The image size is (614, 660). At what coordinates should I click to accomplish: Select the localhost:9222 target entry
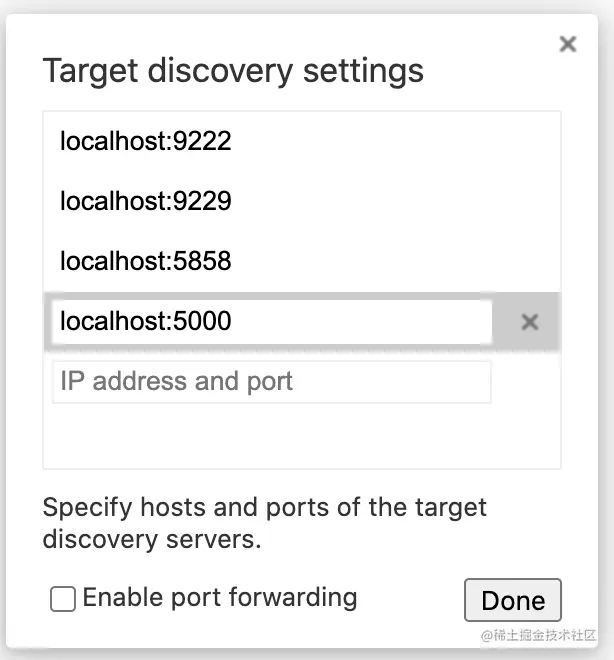point(146,141)
